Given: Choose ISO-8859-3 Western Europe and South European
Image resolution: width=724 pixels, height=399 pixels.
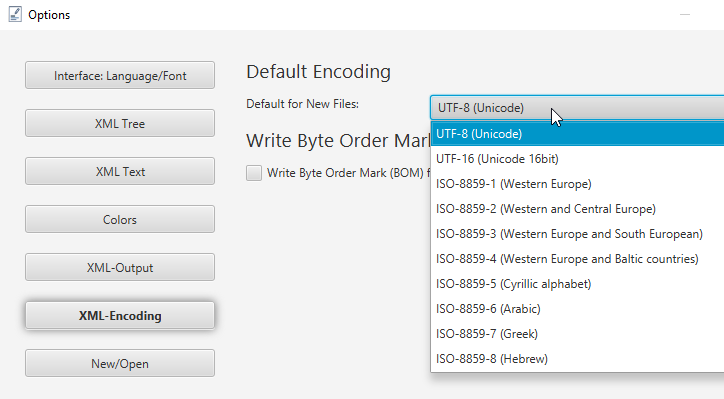Looking at the screenshot, I should pos(577,234).
